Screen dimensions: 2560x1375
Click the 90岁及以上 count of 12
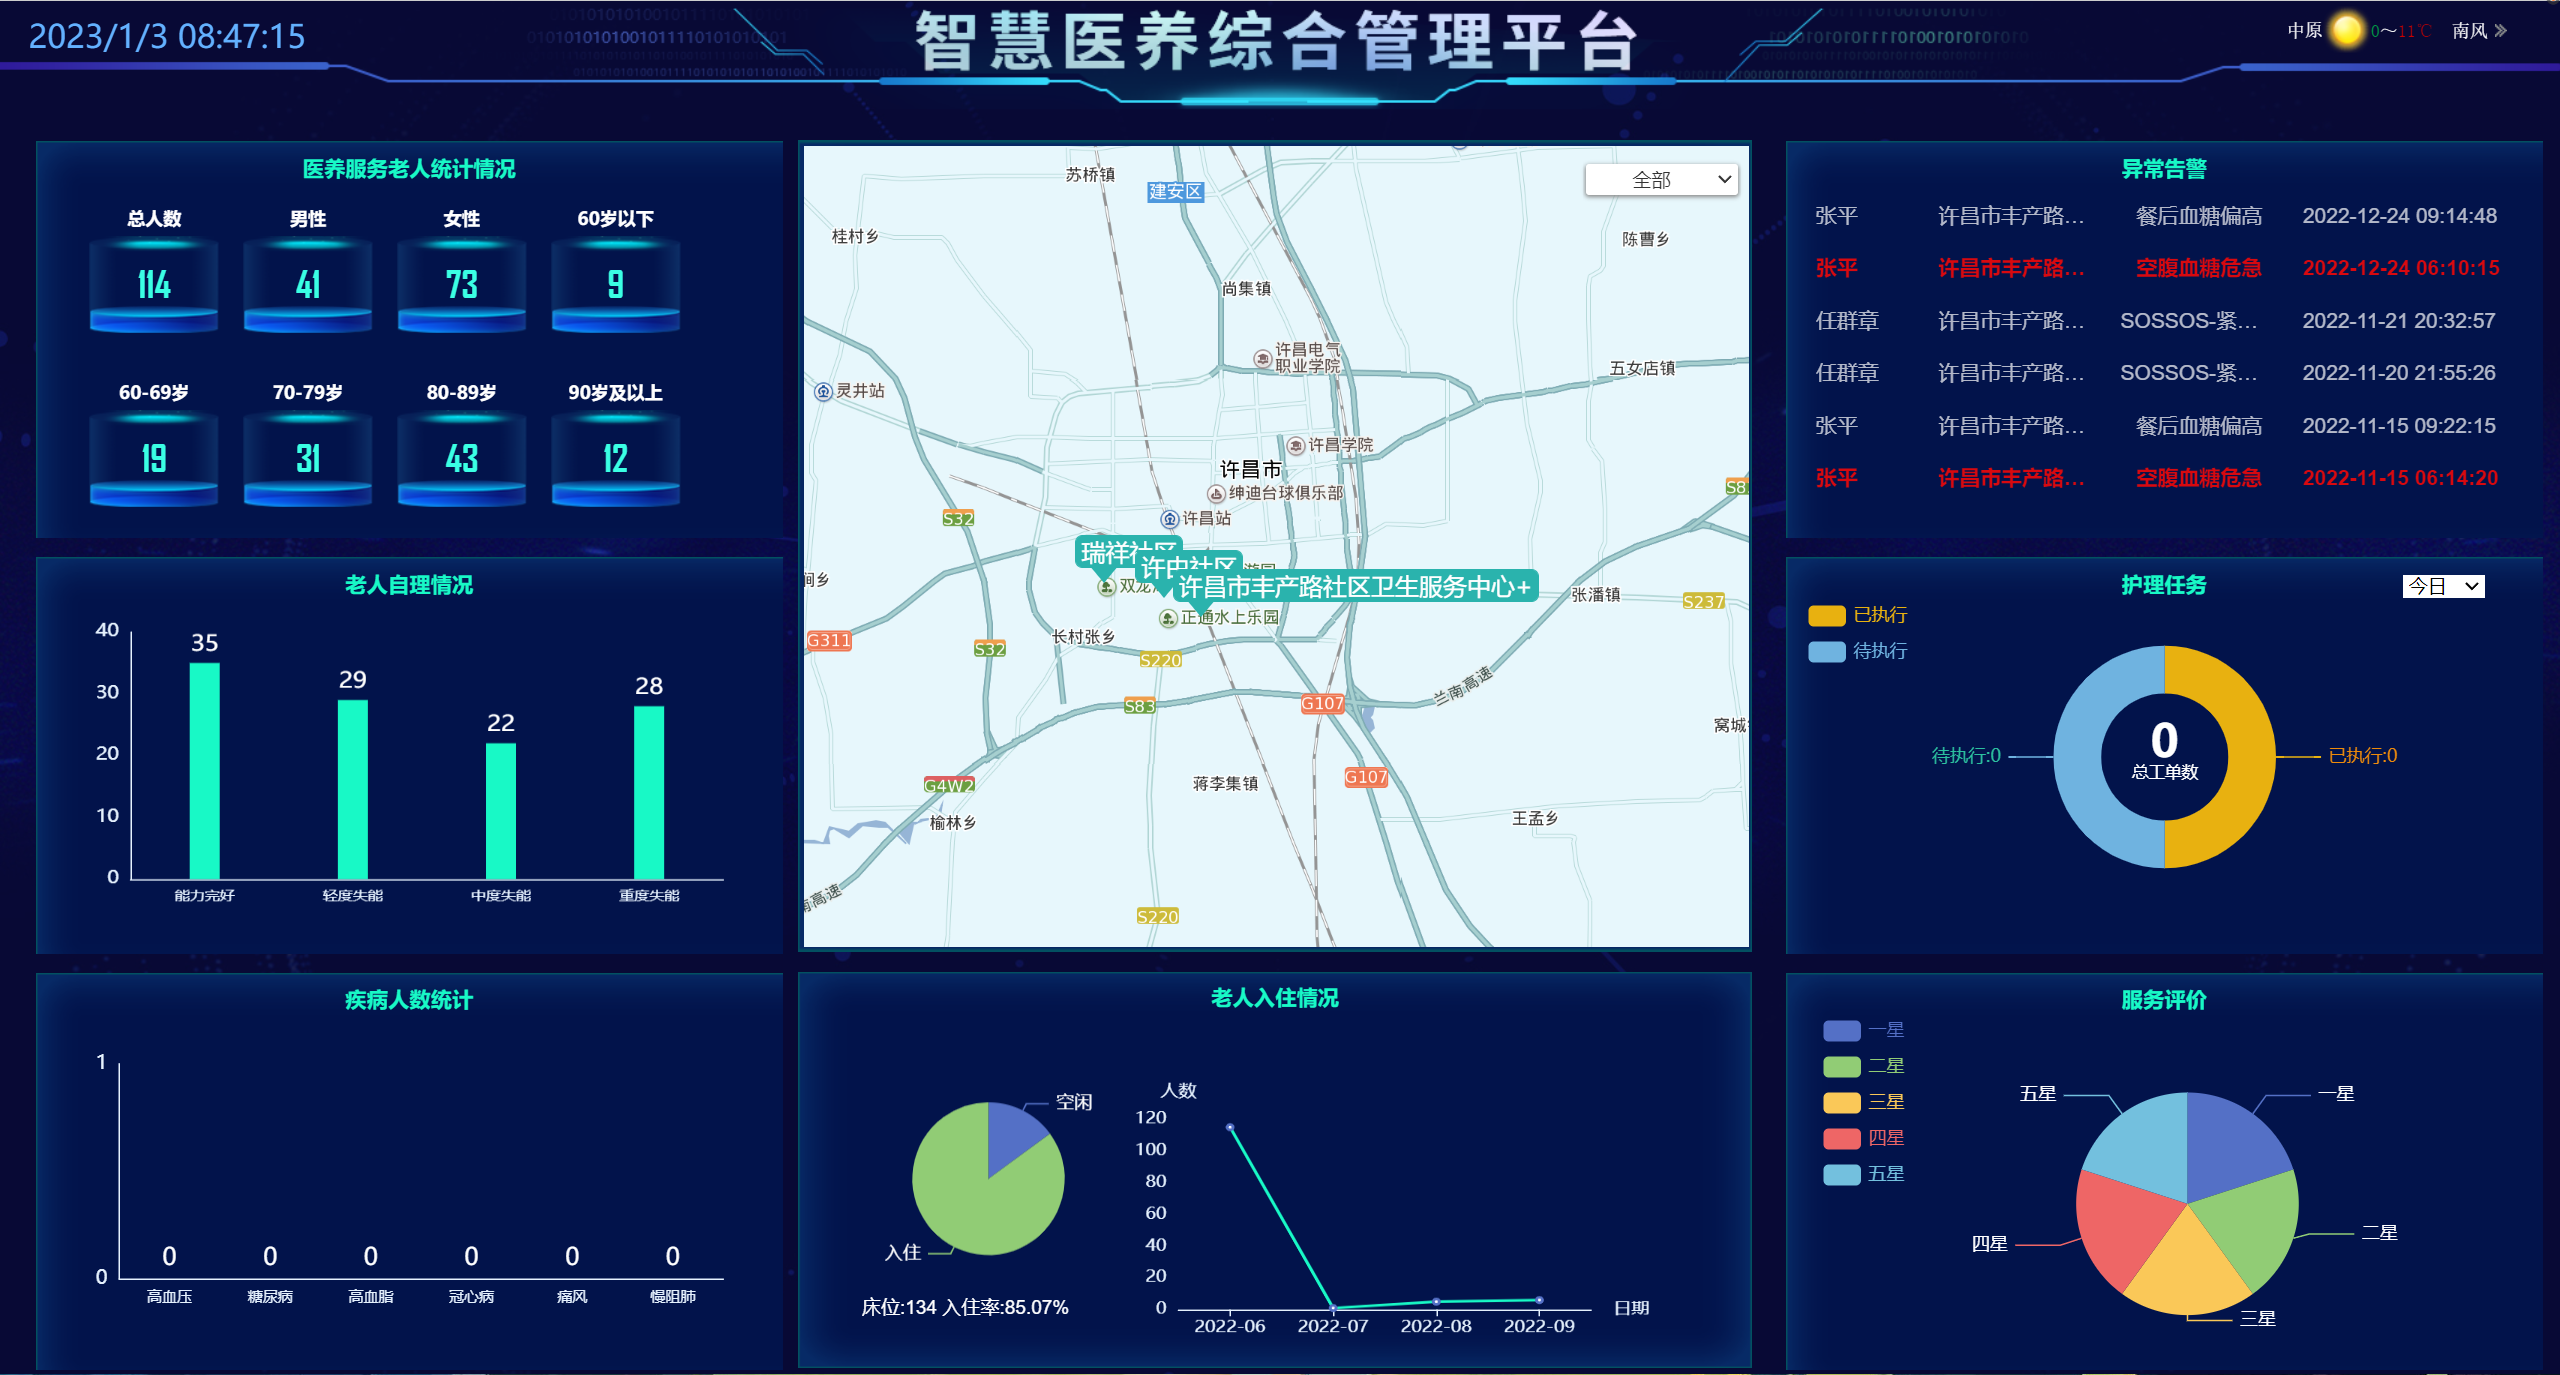(x=616, y=459)
